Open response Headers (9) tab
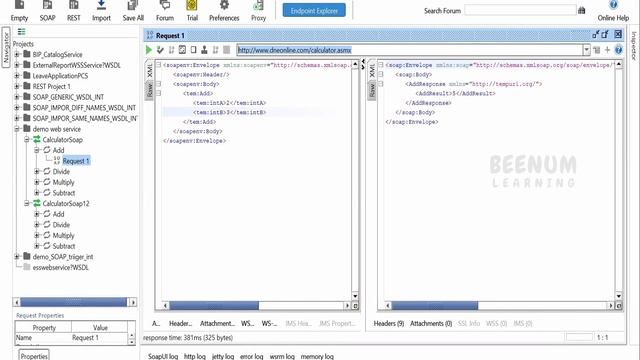Viewport: 640px width, 360px height. tap(389, 323)
